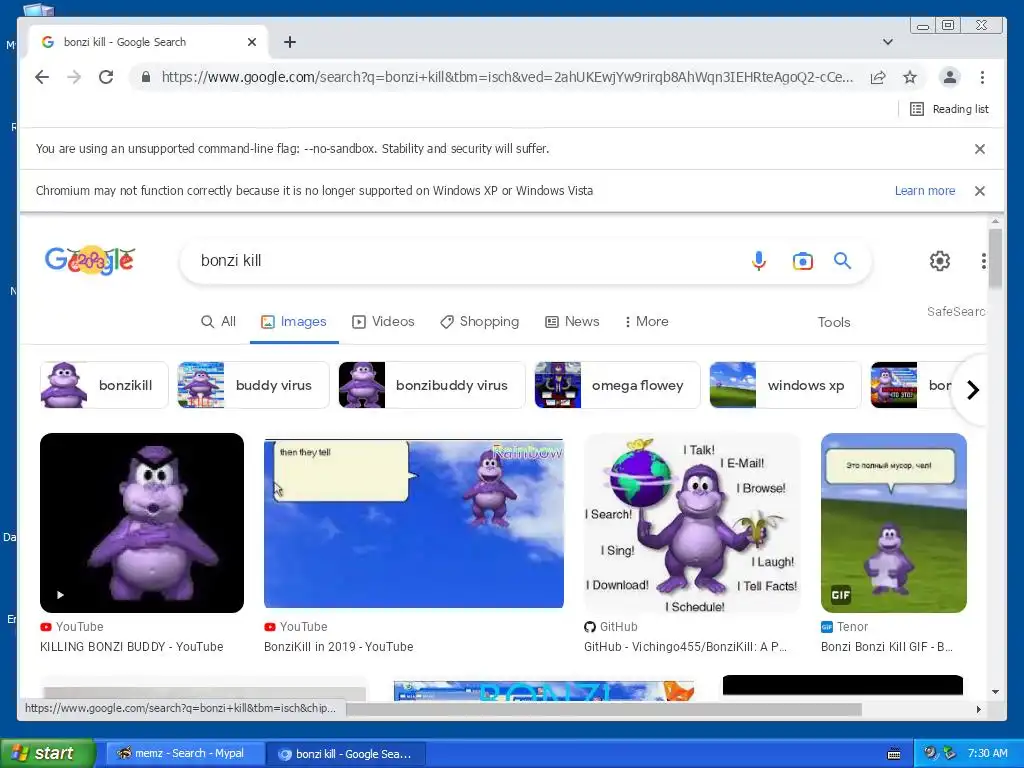
Task: Reload the current page
Action: click(106, 77)
